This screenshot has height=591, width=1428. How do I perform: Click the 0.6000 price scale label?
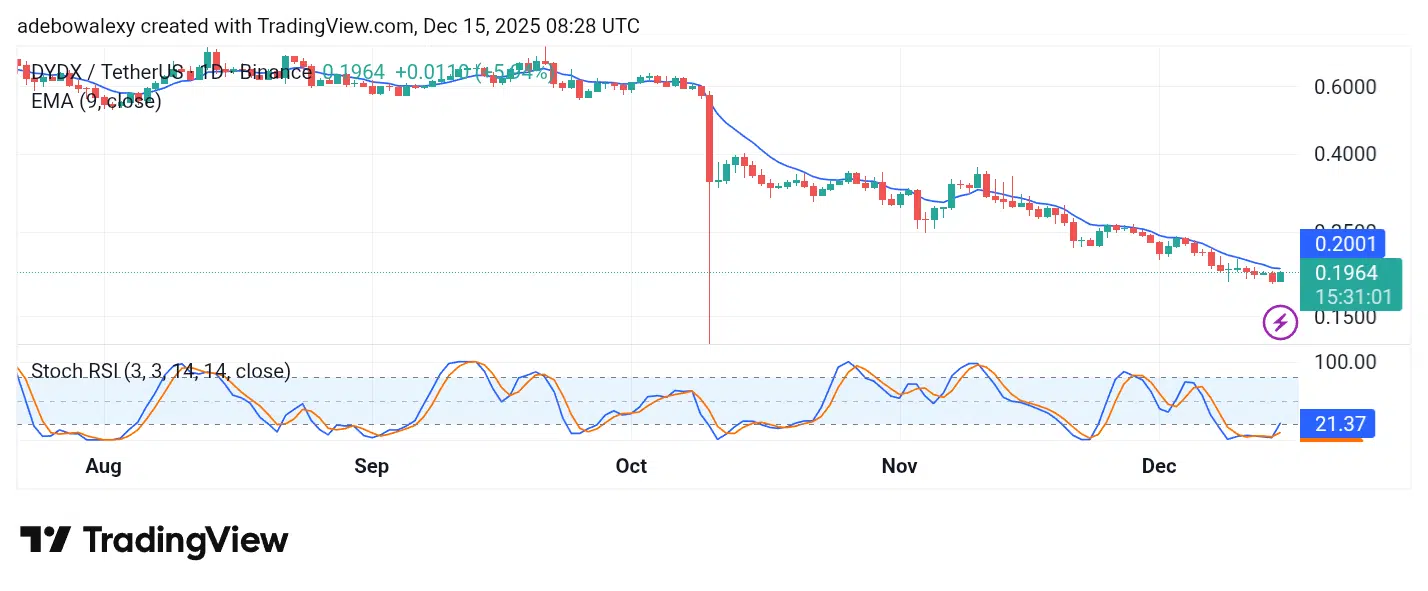(x=1345, y=87)
